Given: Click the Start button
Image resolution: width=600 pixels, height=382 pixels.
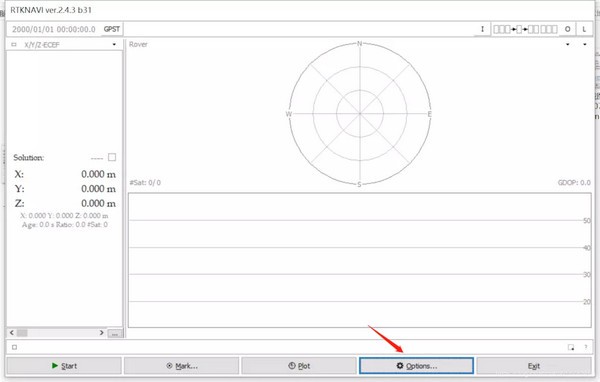Looking at the screenshot, I should pyautogui.click(x=64, y=366).
